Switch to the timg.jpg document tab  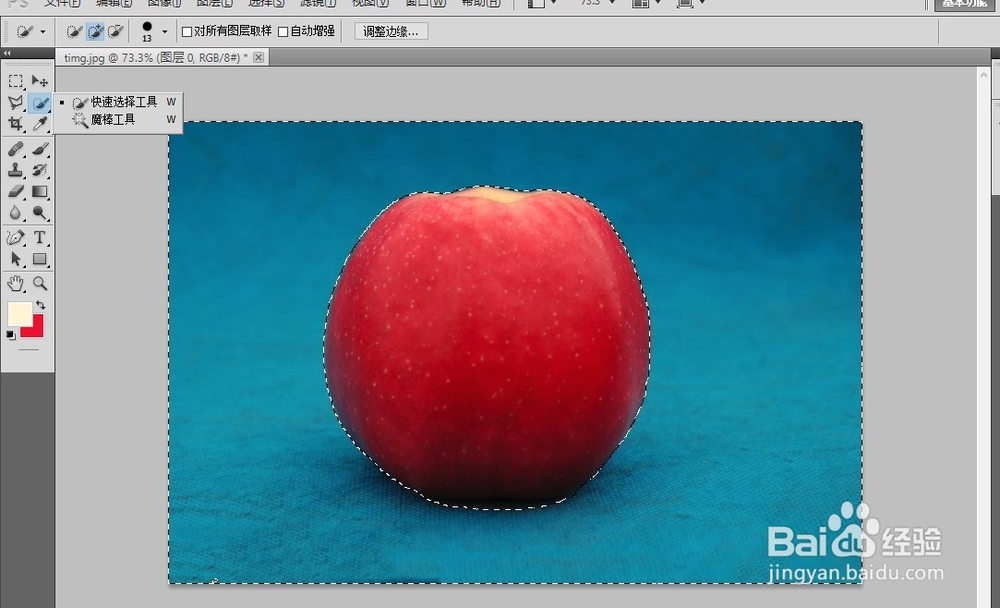155,57
